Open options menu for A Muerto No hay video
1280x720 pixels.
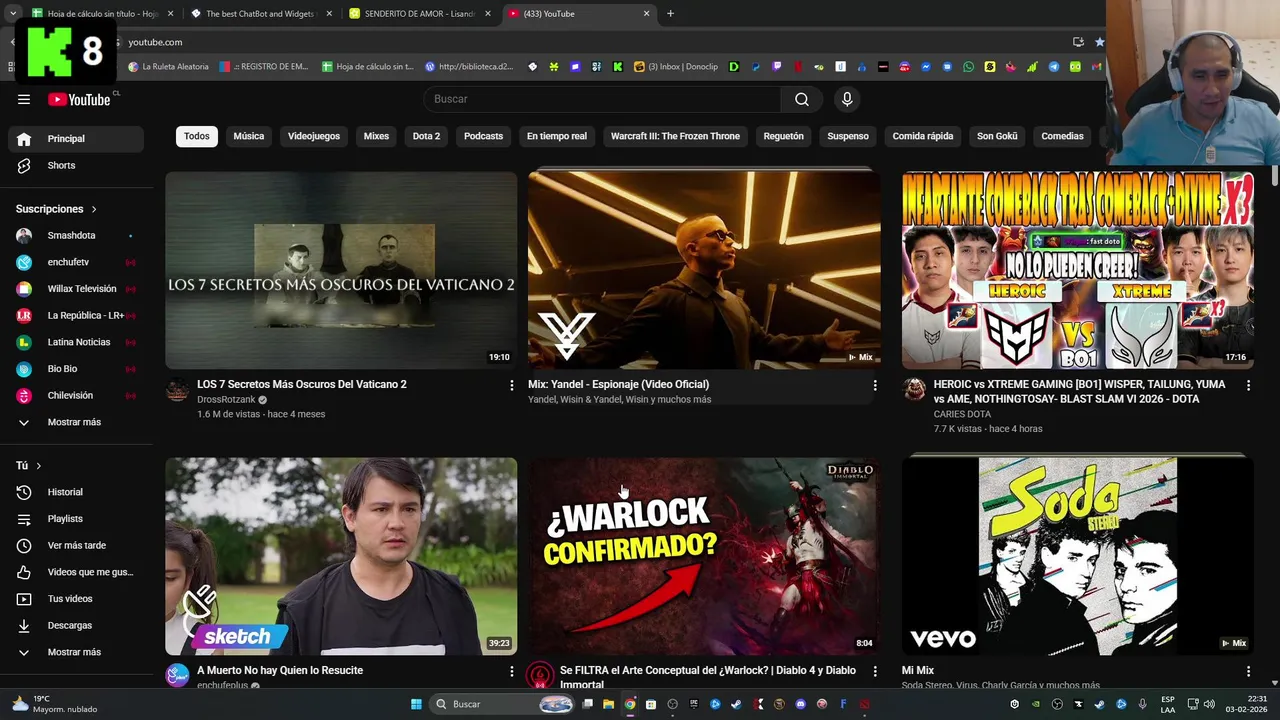(512, 671)
